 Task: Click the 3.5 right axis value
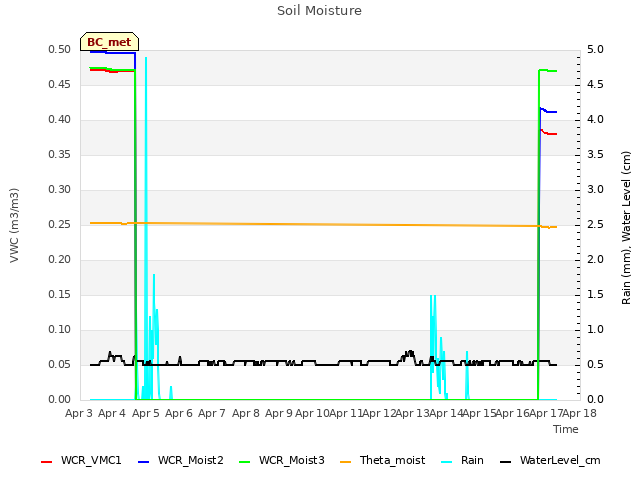pyautogui.click(x=595, y=155)
